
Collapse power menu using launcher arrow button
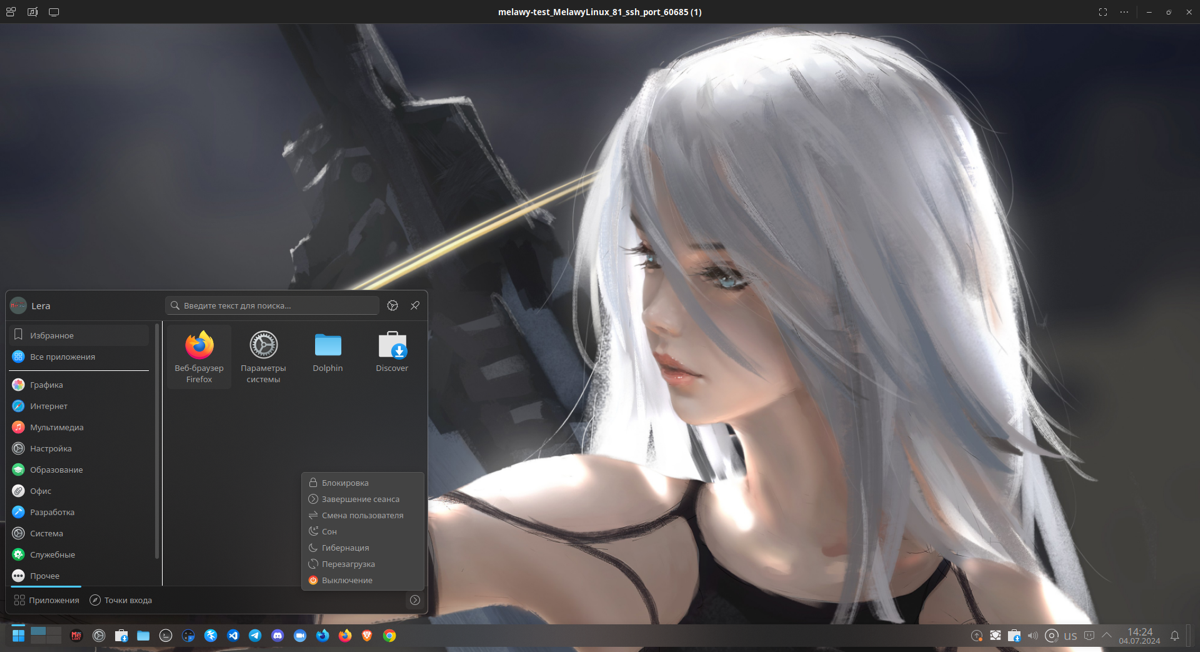(x=415, y=600)
